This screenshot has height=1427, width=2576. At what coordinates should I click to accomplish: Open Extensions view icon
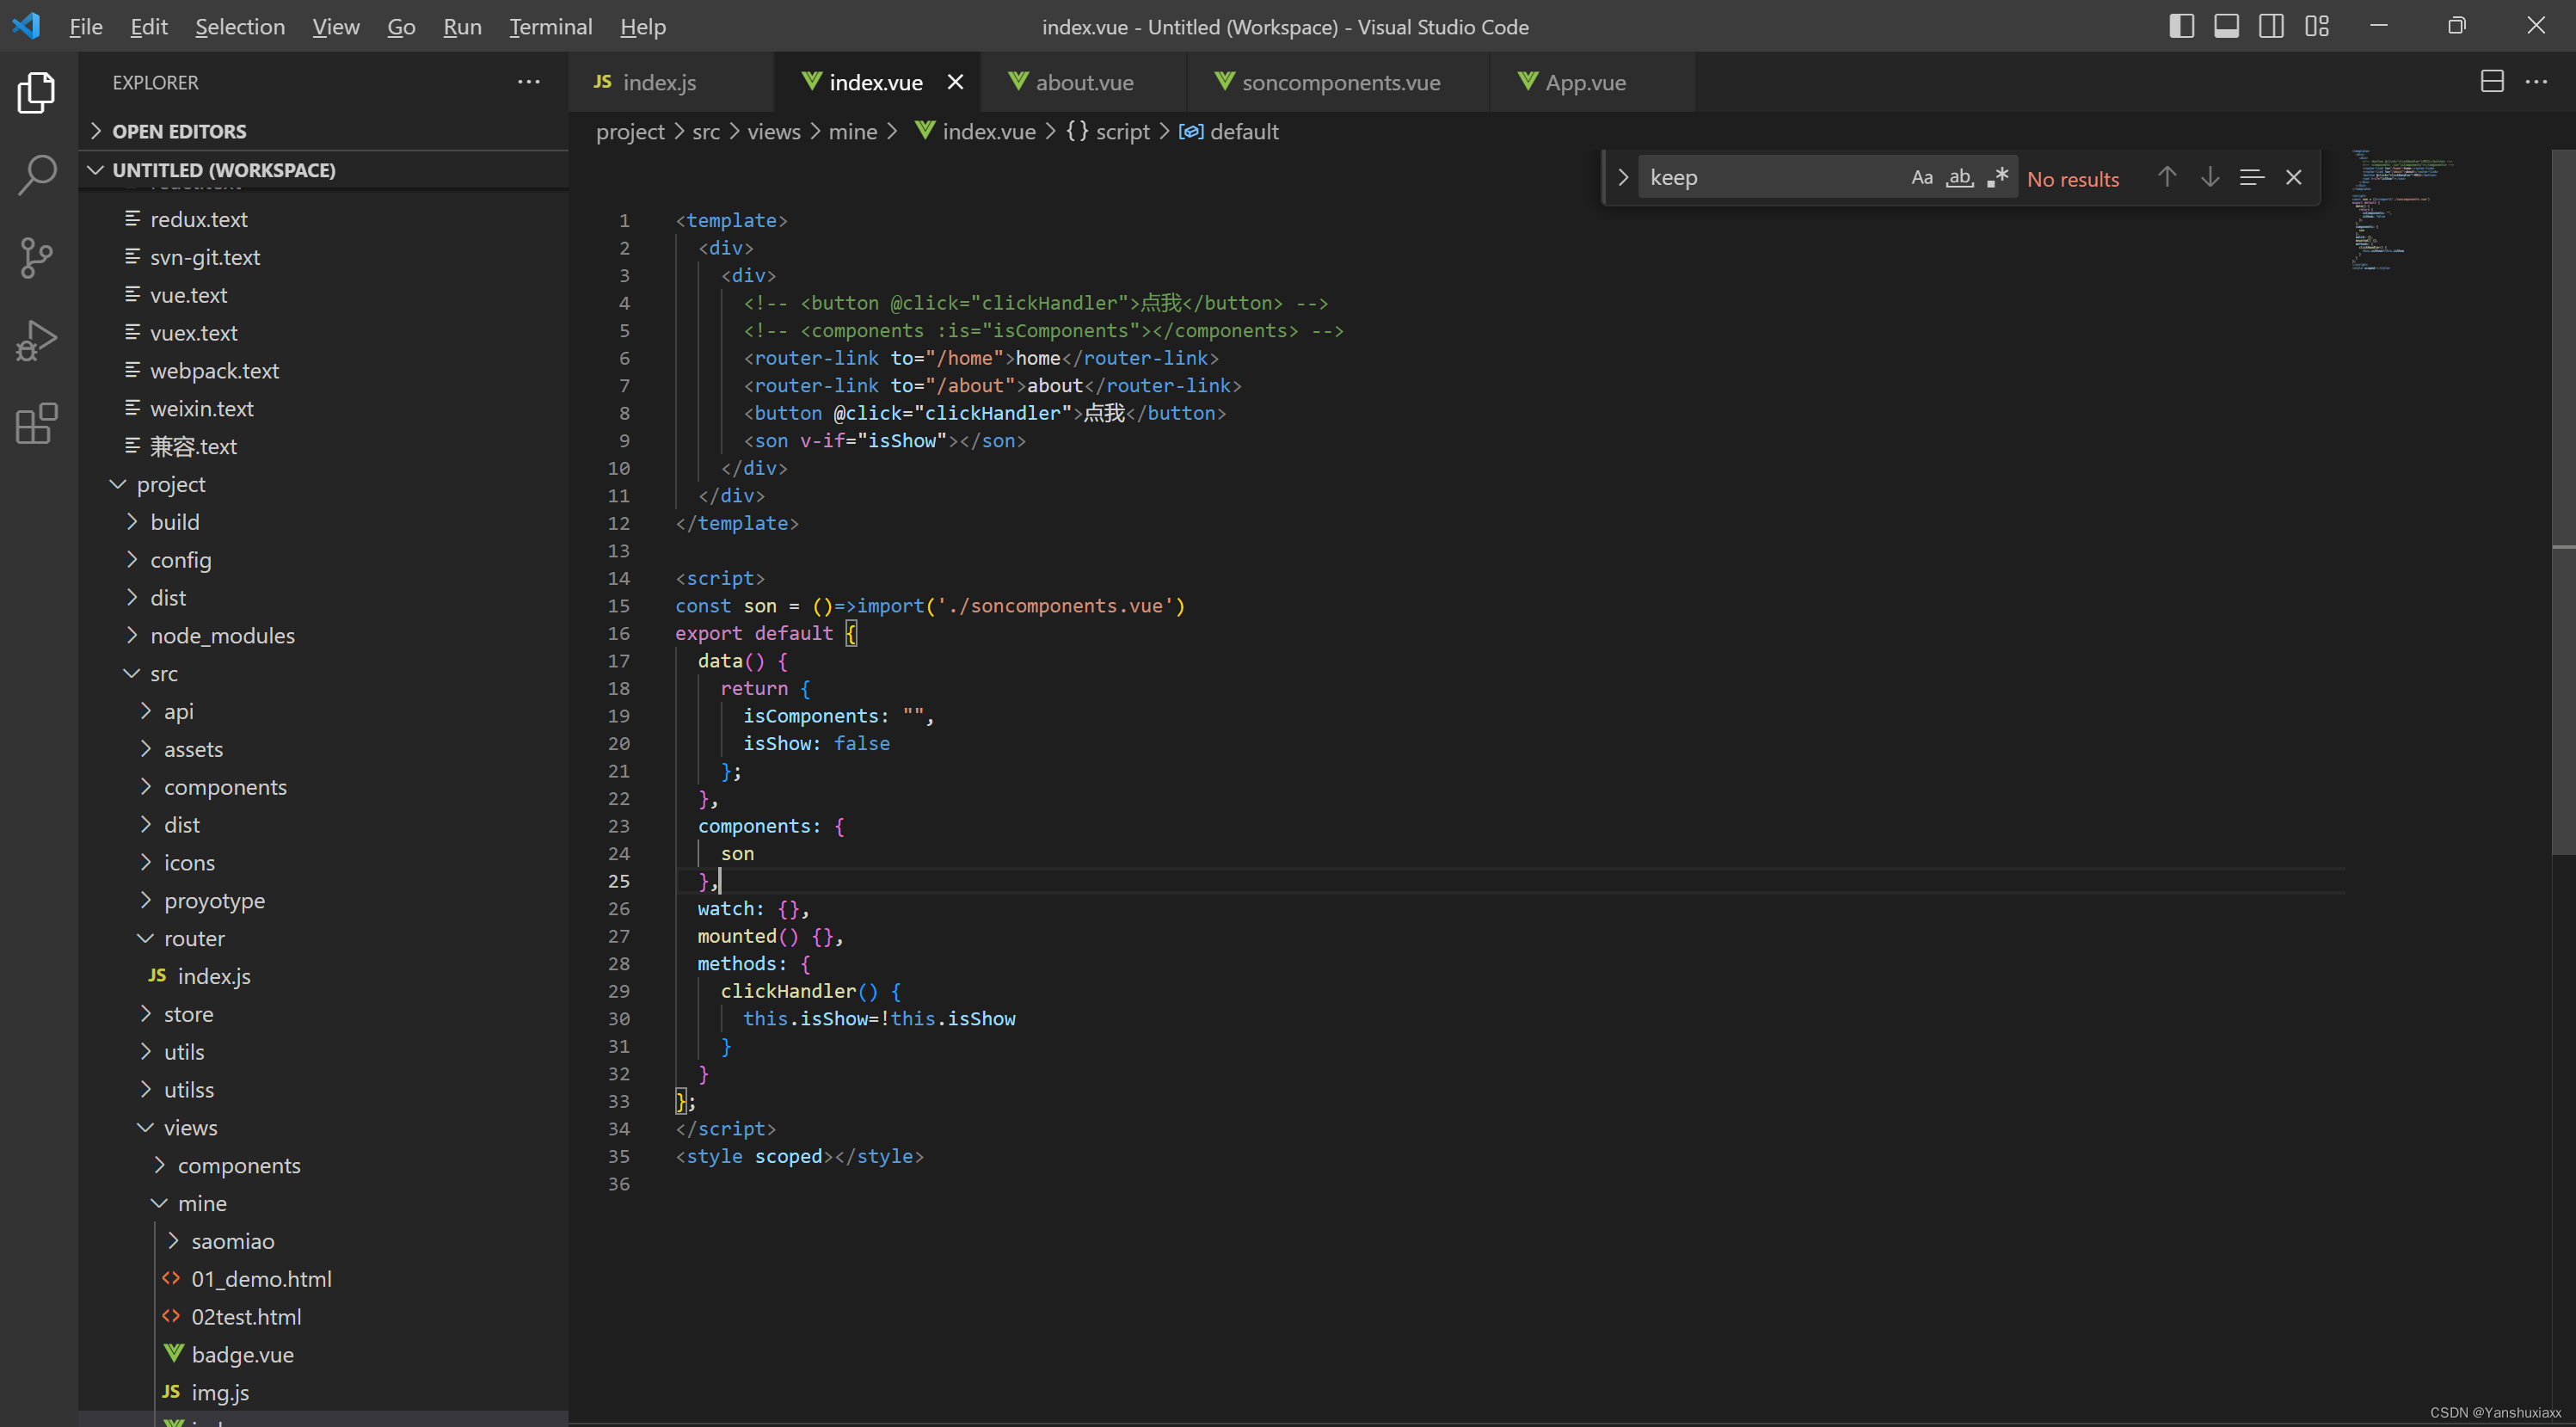(37, 424)
